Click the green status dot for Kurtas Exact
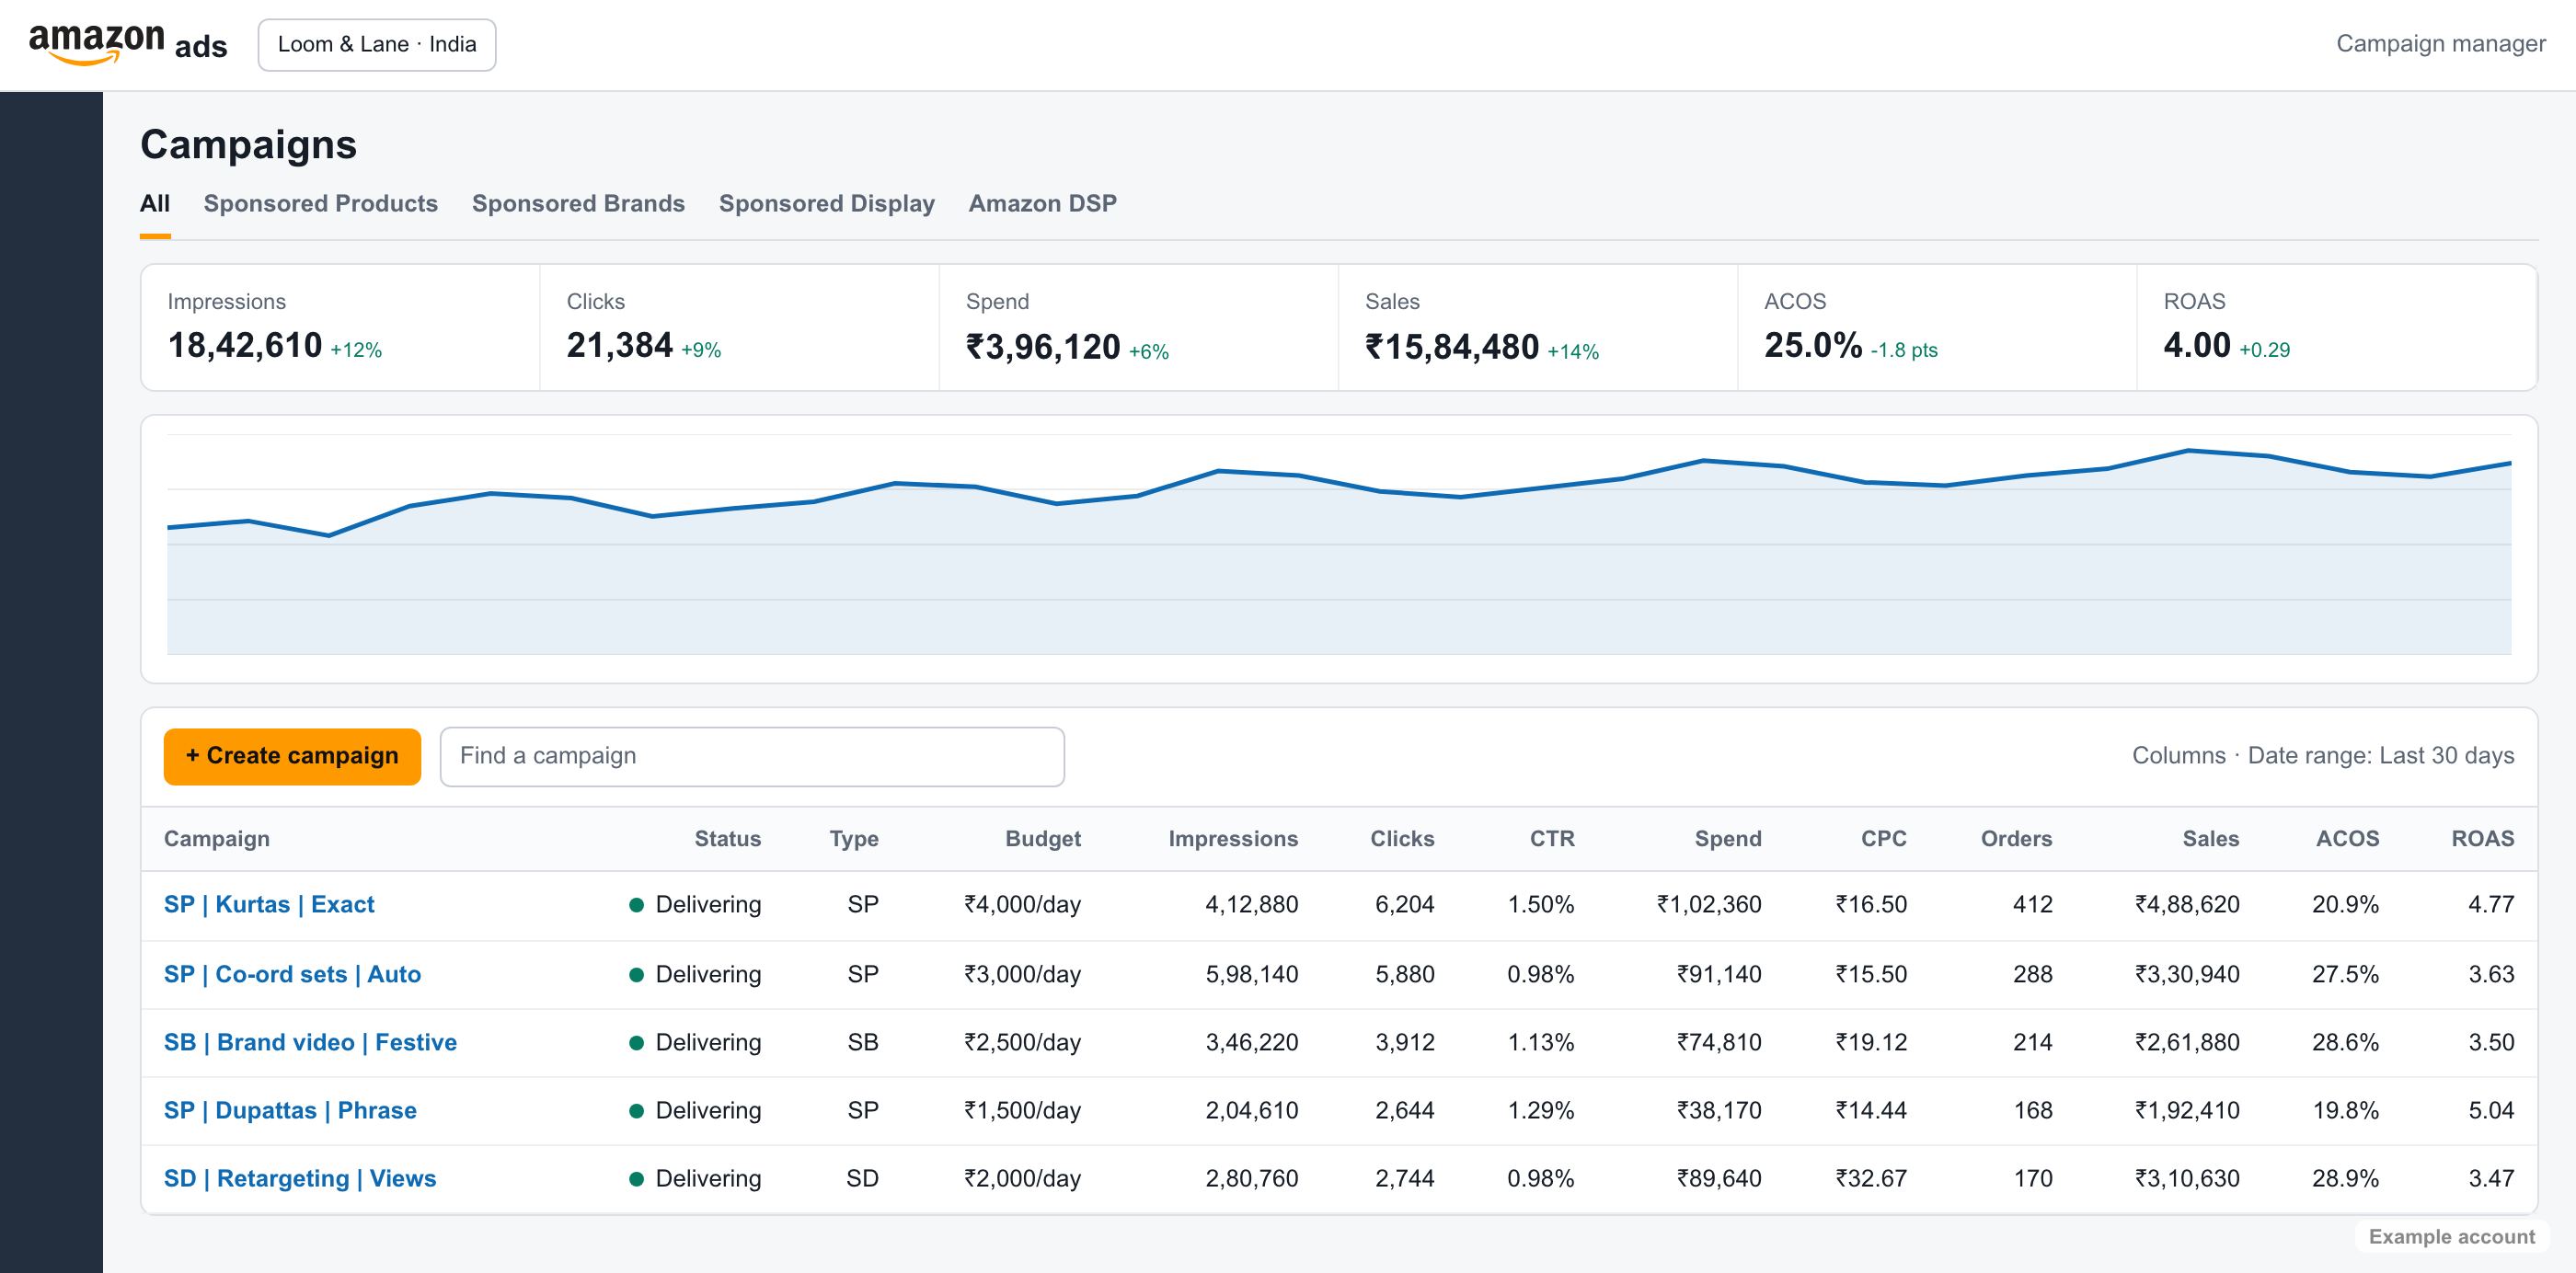The height and width of the screenshot is (1273, 2576). pos(636,905)
